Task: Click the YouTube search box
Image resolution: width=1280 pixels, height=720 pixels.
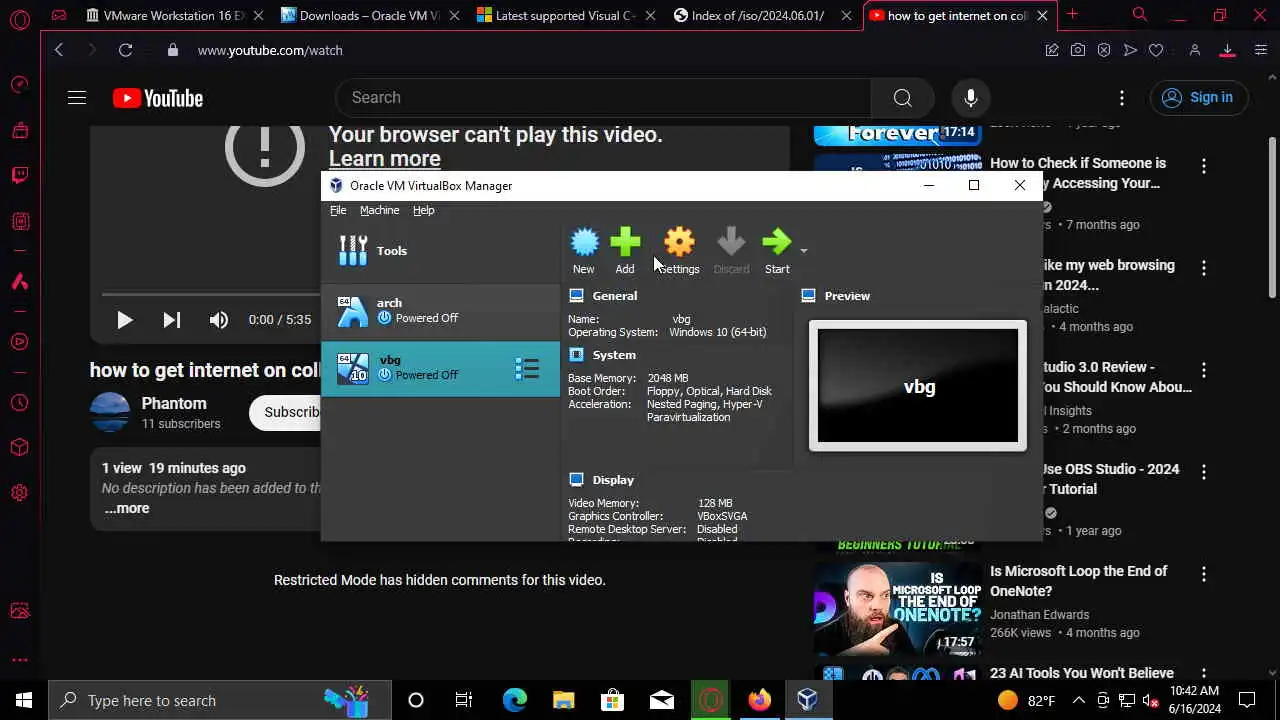Action: (x=603, y=97)
